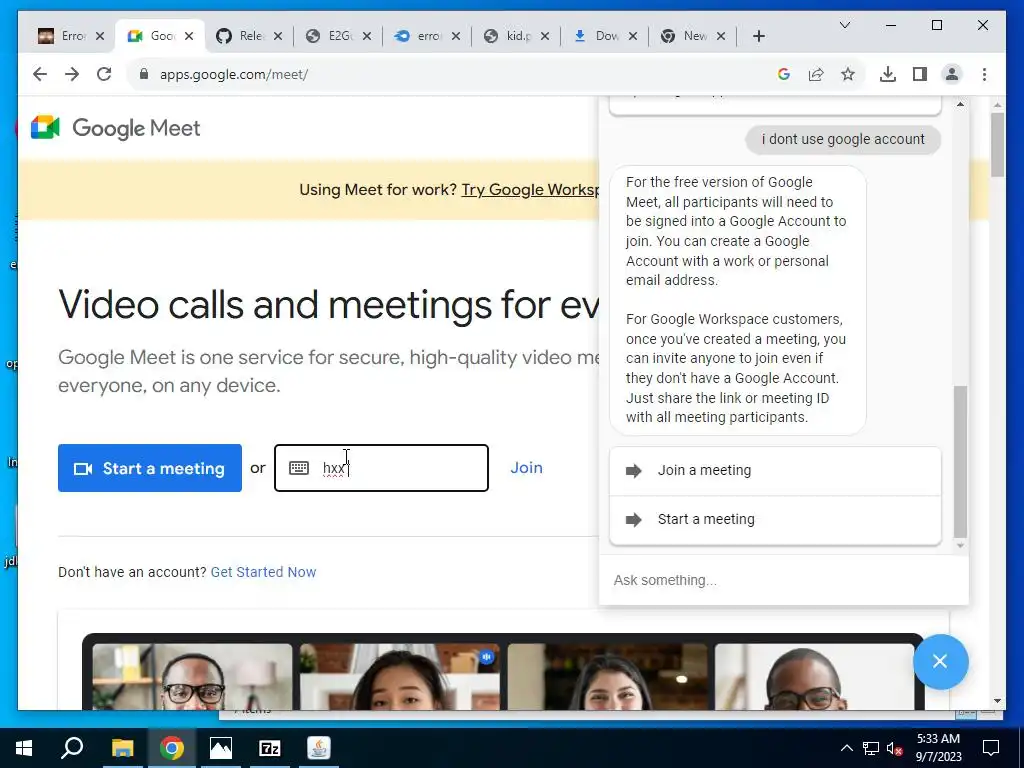Open the Google icon in the address bar
This screenshot has width=1024, height=768.
coord(784,74)
